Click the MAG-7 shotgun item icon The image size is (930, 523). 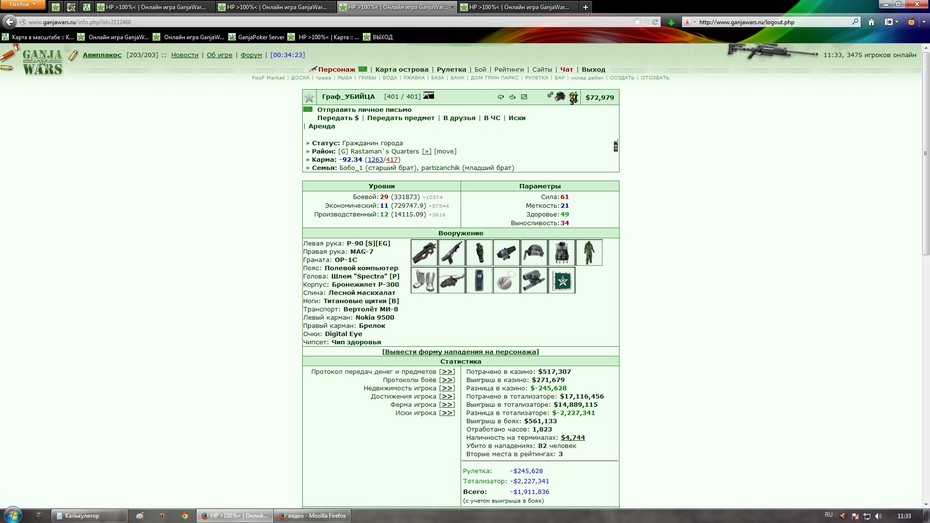pos(451,253)
